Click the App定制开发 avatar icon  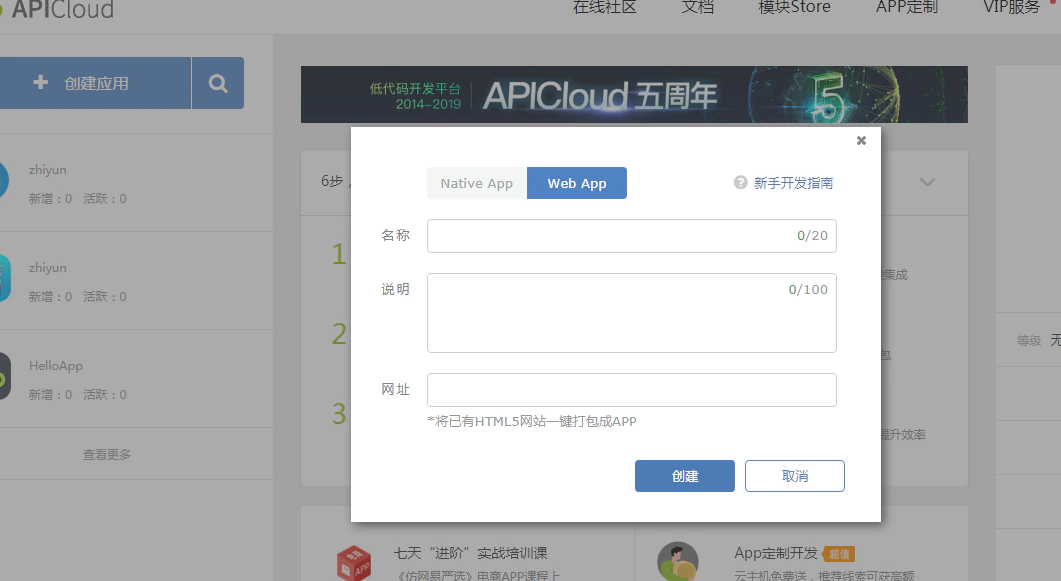click(677, 561)
